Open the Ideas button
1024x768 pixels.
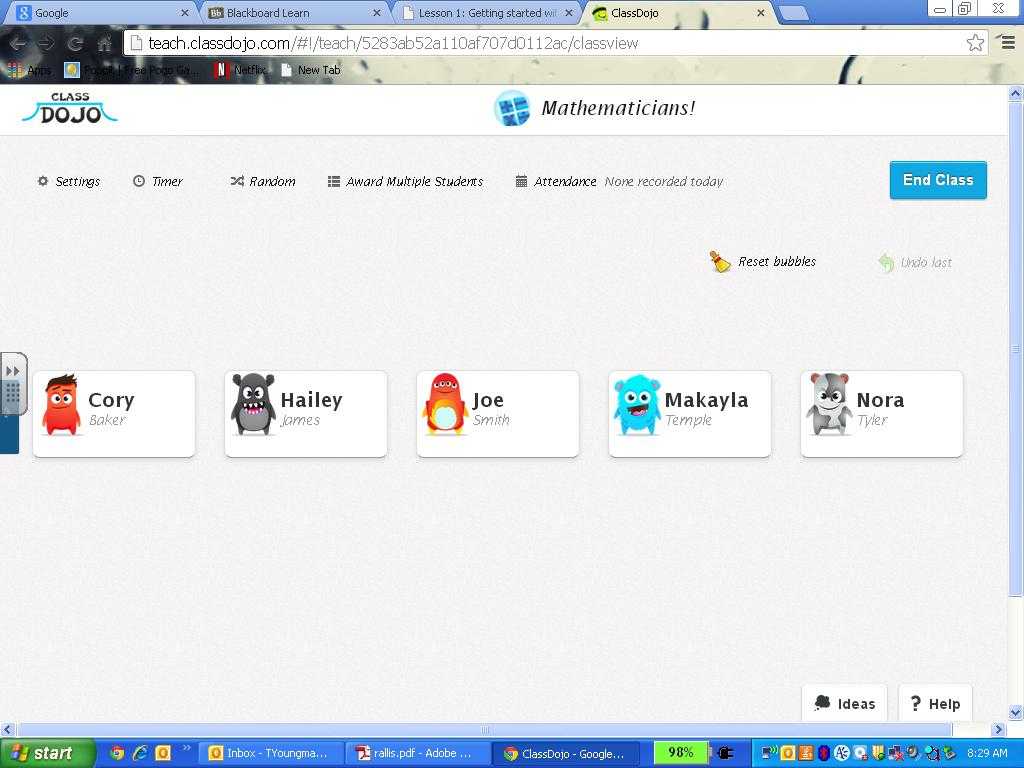click(845, 704)
